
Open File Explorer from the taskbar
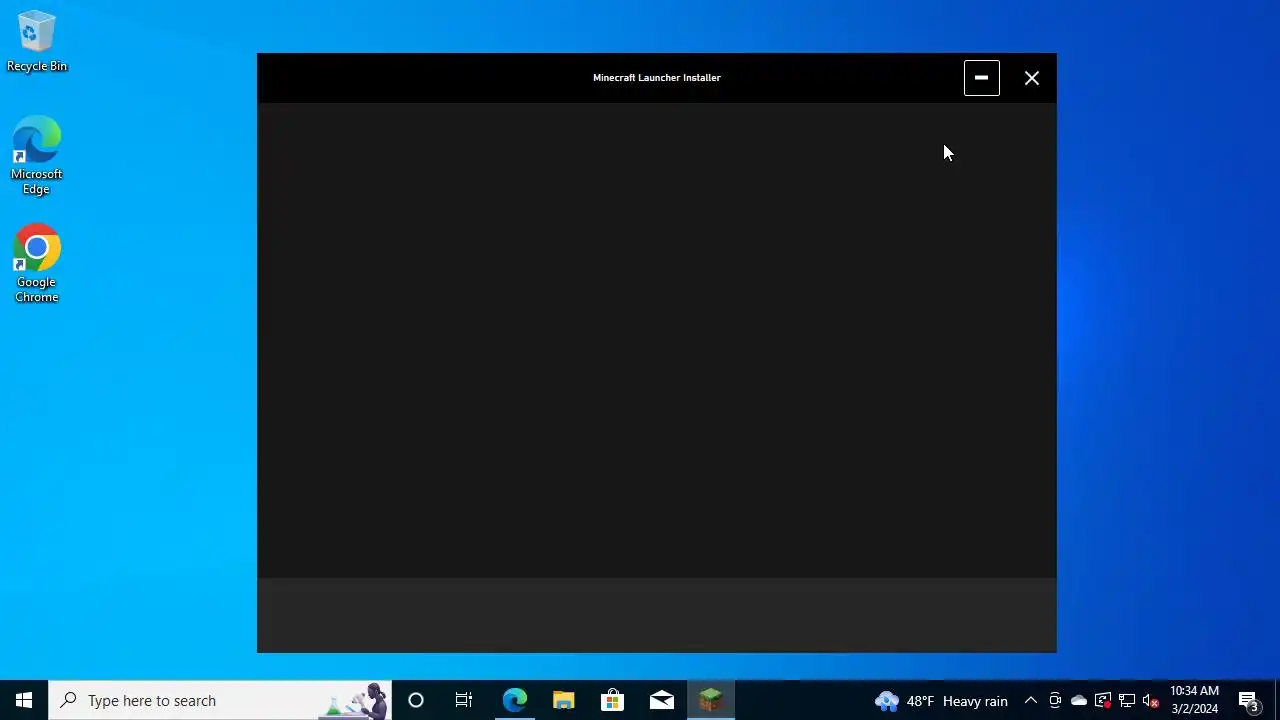pos(563,700)
